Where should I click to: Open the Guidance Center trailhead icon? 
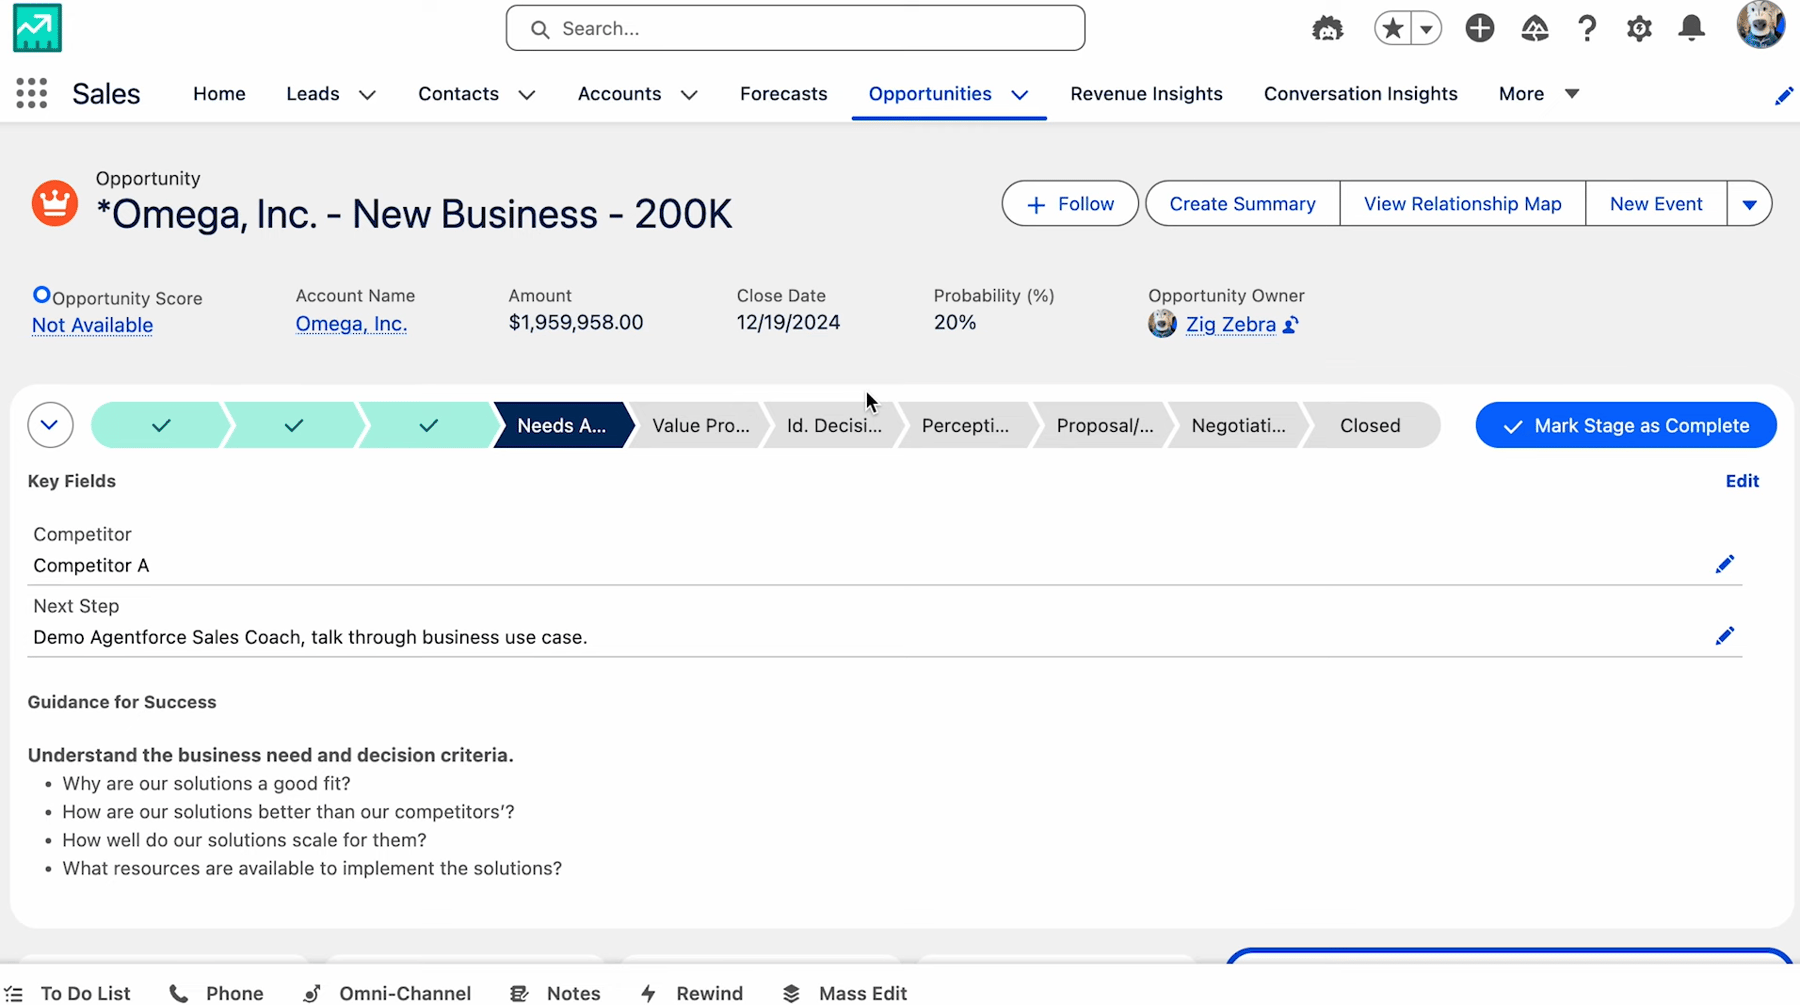[1535, 28]
